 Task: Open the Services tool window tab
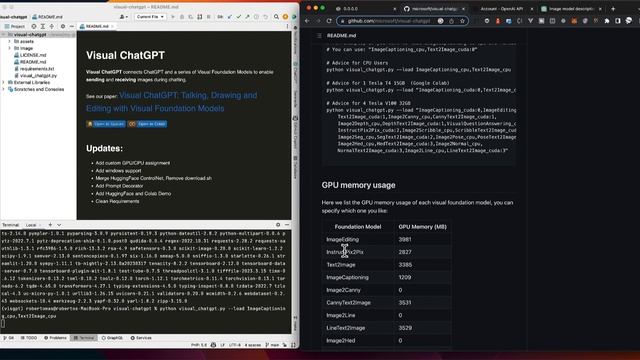141,338
